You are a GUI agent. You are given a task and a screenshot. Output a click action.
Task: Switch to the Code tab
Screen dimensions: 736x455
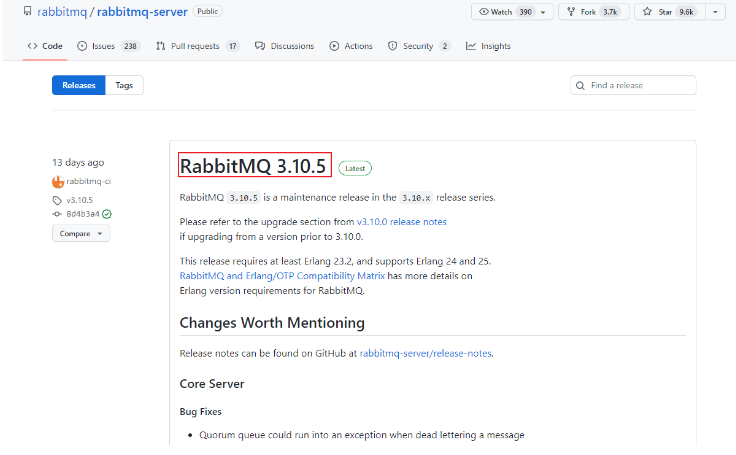(x=45, y=46)
